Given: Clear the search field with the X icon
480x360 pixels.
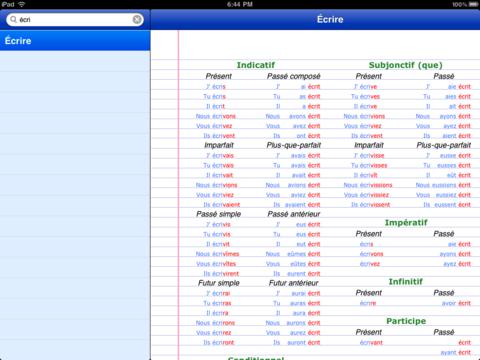Looking at the screenshot, I should click(137, 20).
